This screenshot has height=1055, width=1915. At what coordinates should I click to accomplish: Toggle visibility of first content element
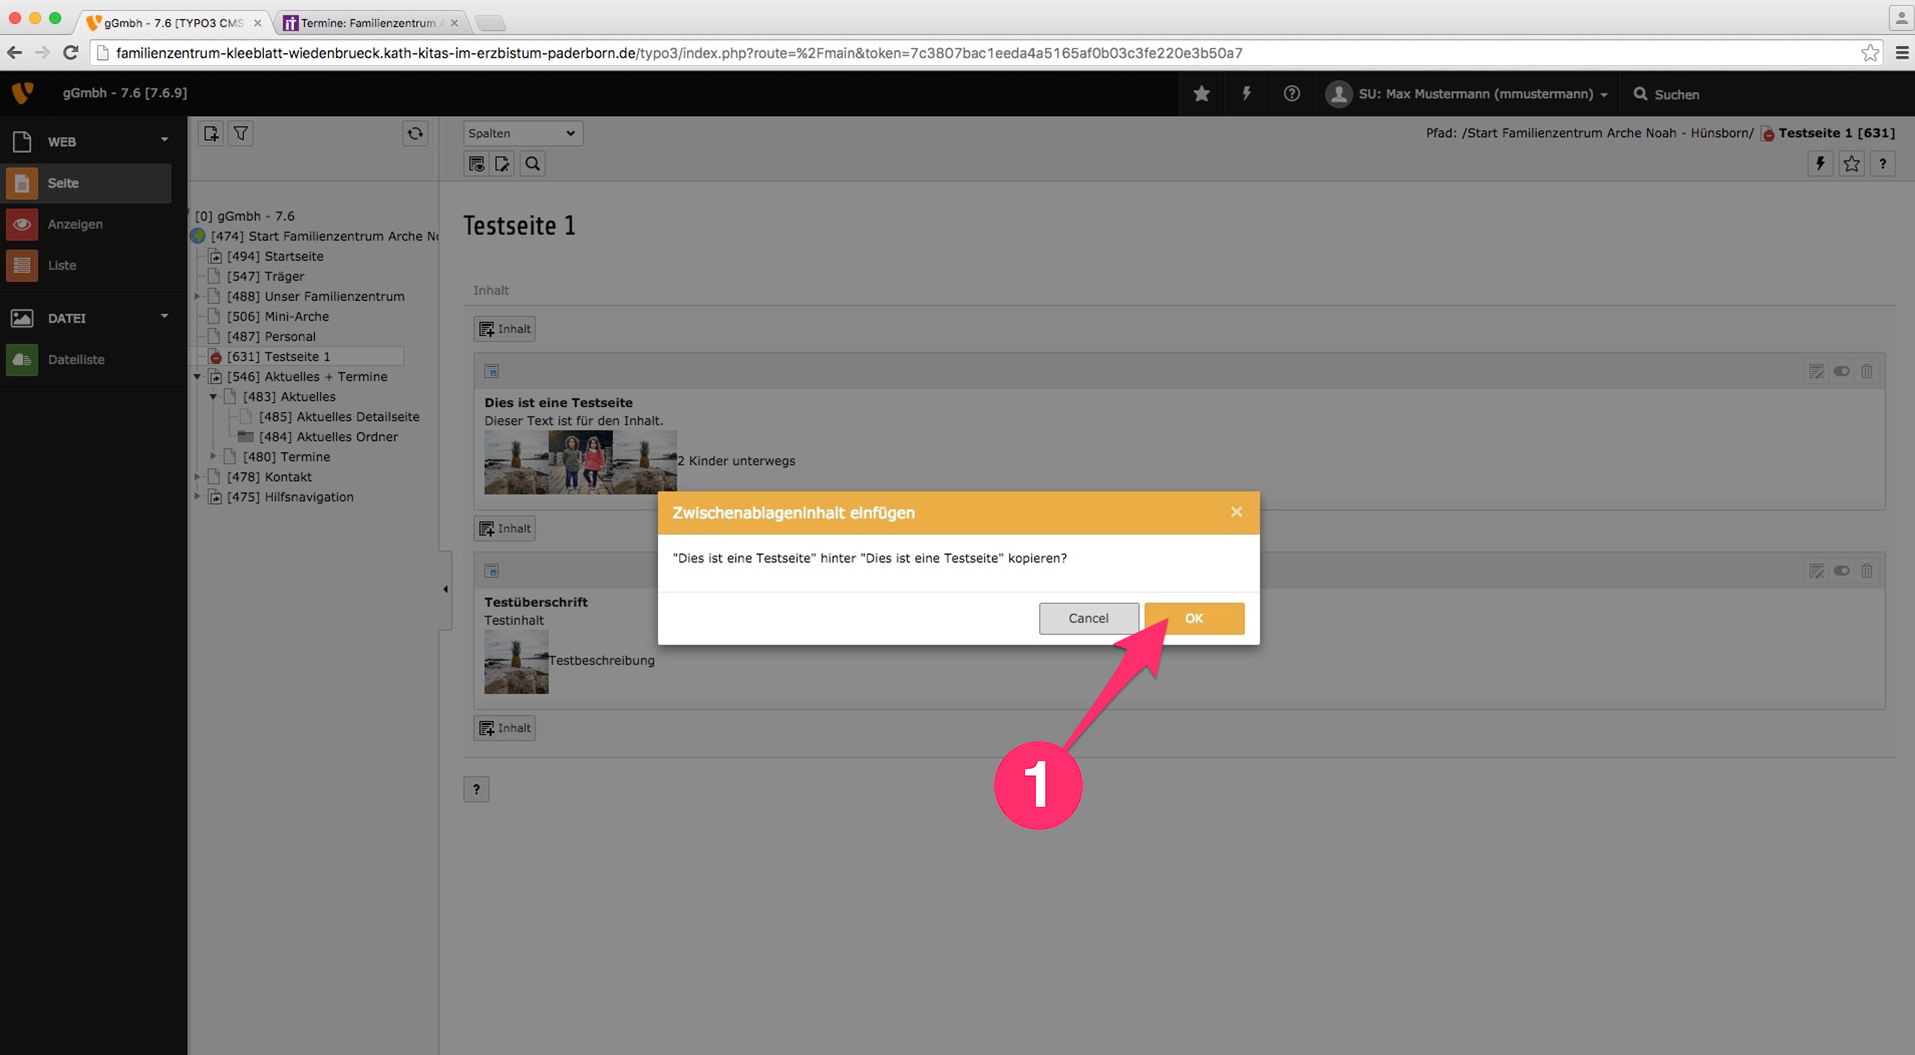pos(1841,371)
